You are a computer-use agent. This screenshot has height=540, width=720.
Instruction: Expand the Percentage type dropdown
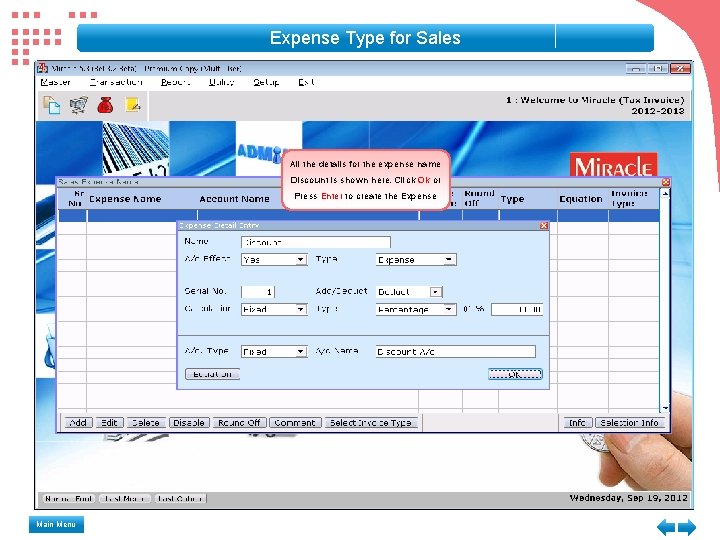point(449,309)
